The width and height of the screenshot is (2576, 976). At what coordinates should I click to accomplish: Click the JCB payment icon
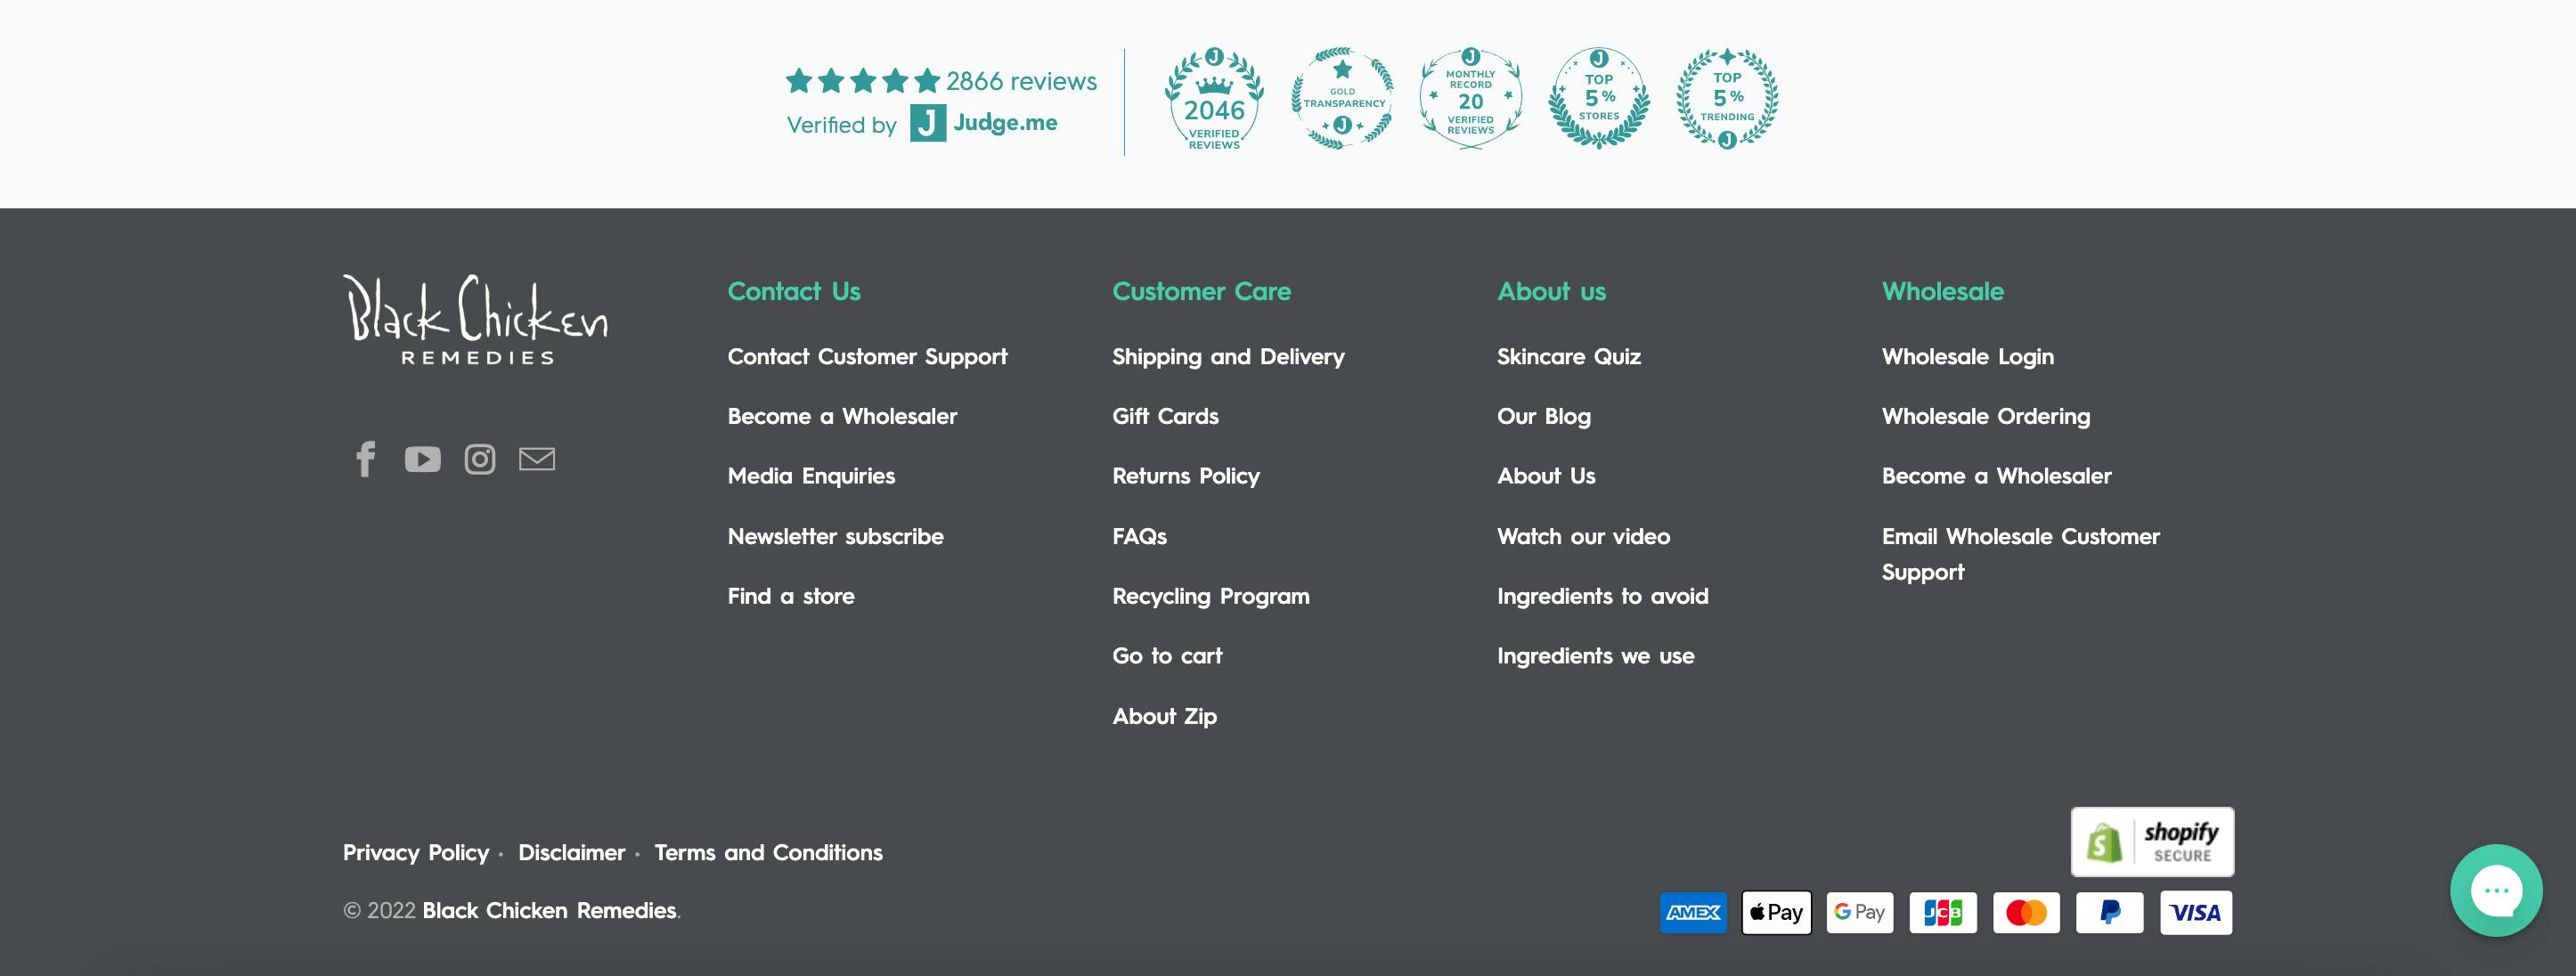[1943, 912]
